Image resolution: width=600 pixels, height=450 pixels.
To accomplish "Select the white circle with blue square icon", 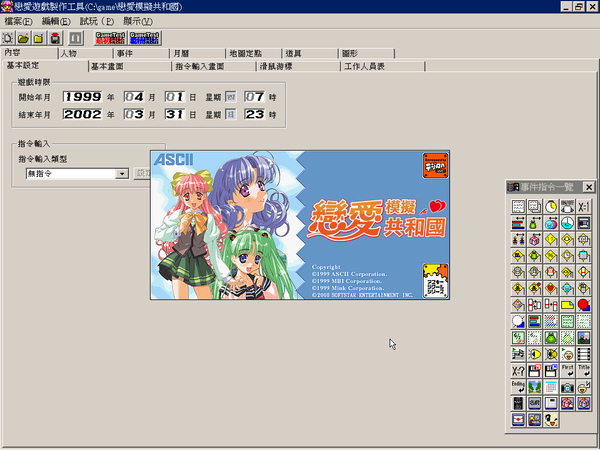I will (x=518, y=321).
